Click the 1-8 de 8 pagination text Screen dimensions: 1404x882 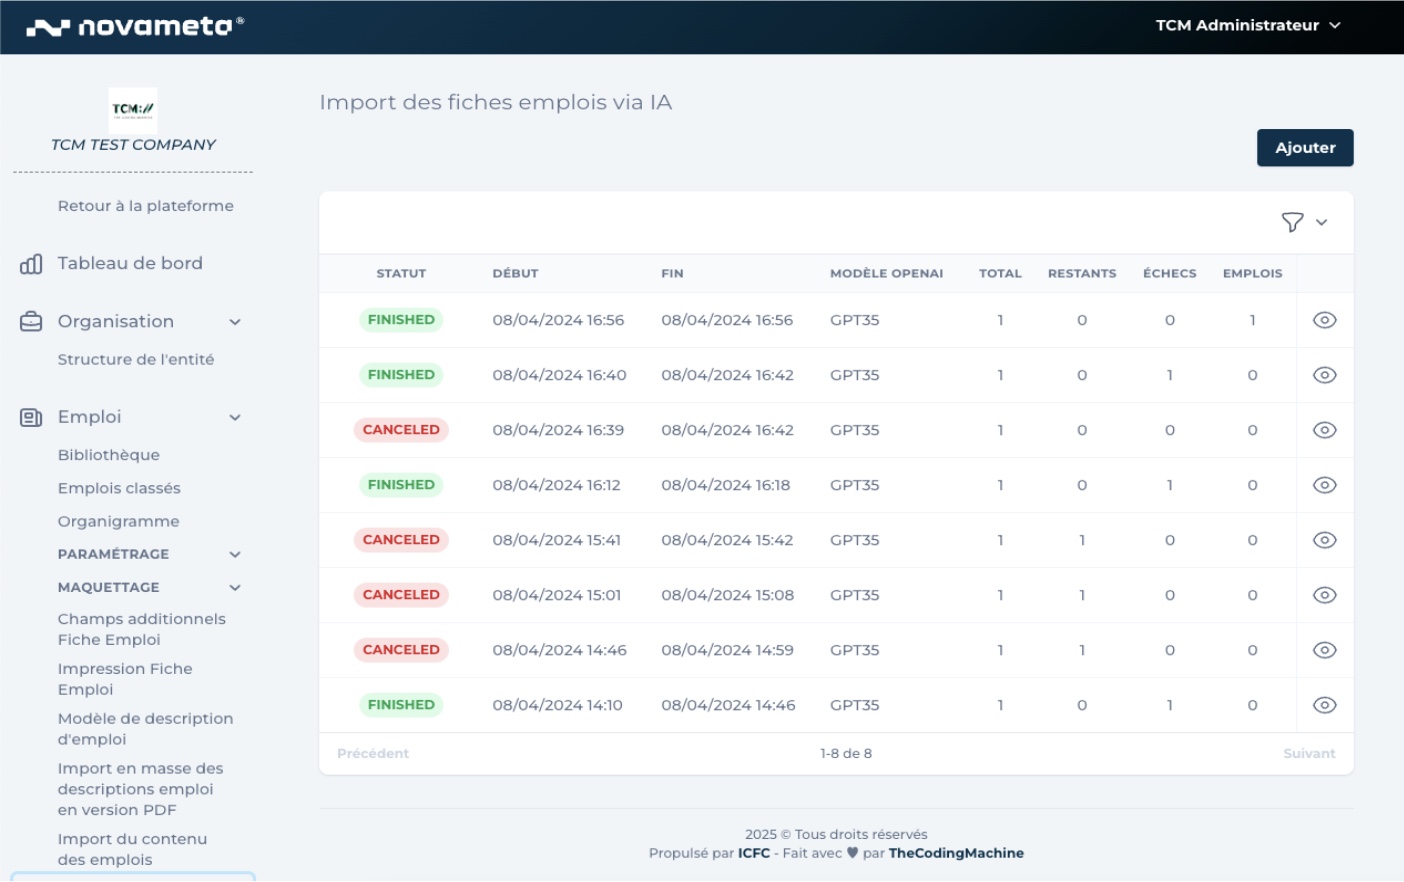pos(846,754)
